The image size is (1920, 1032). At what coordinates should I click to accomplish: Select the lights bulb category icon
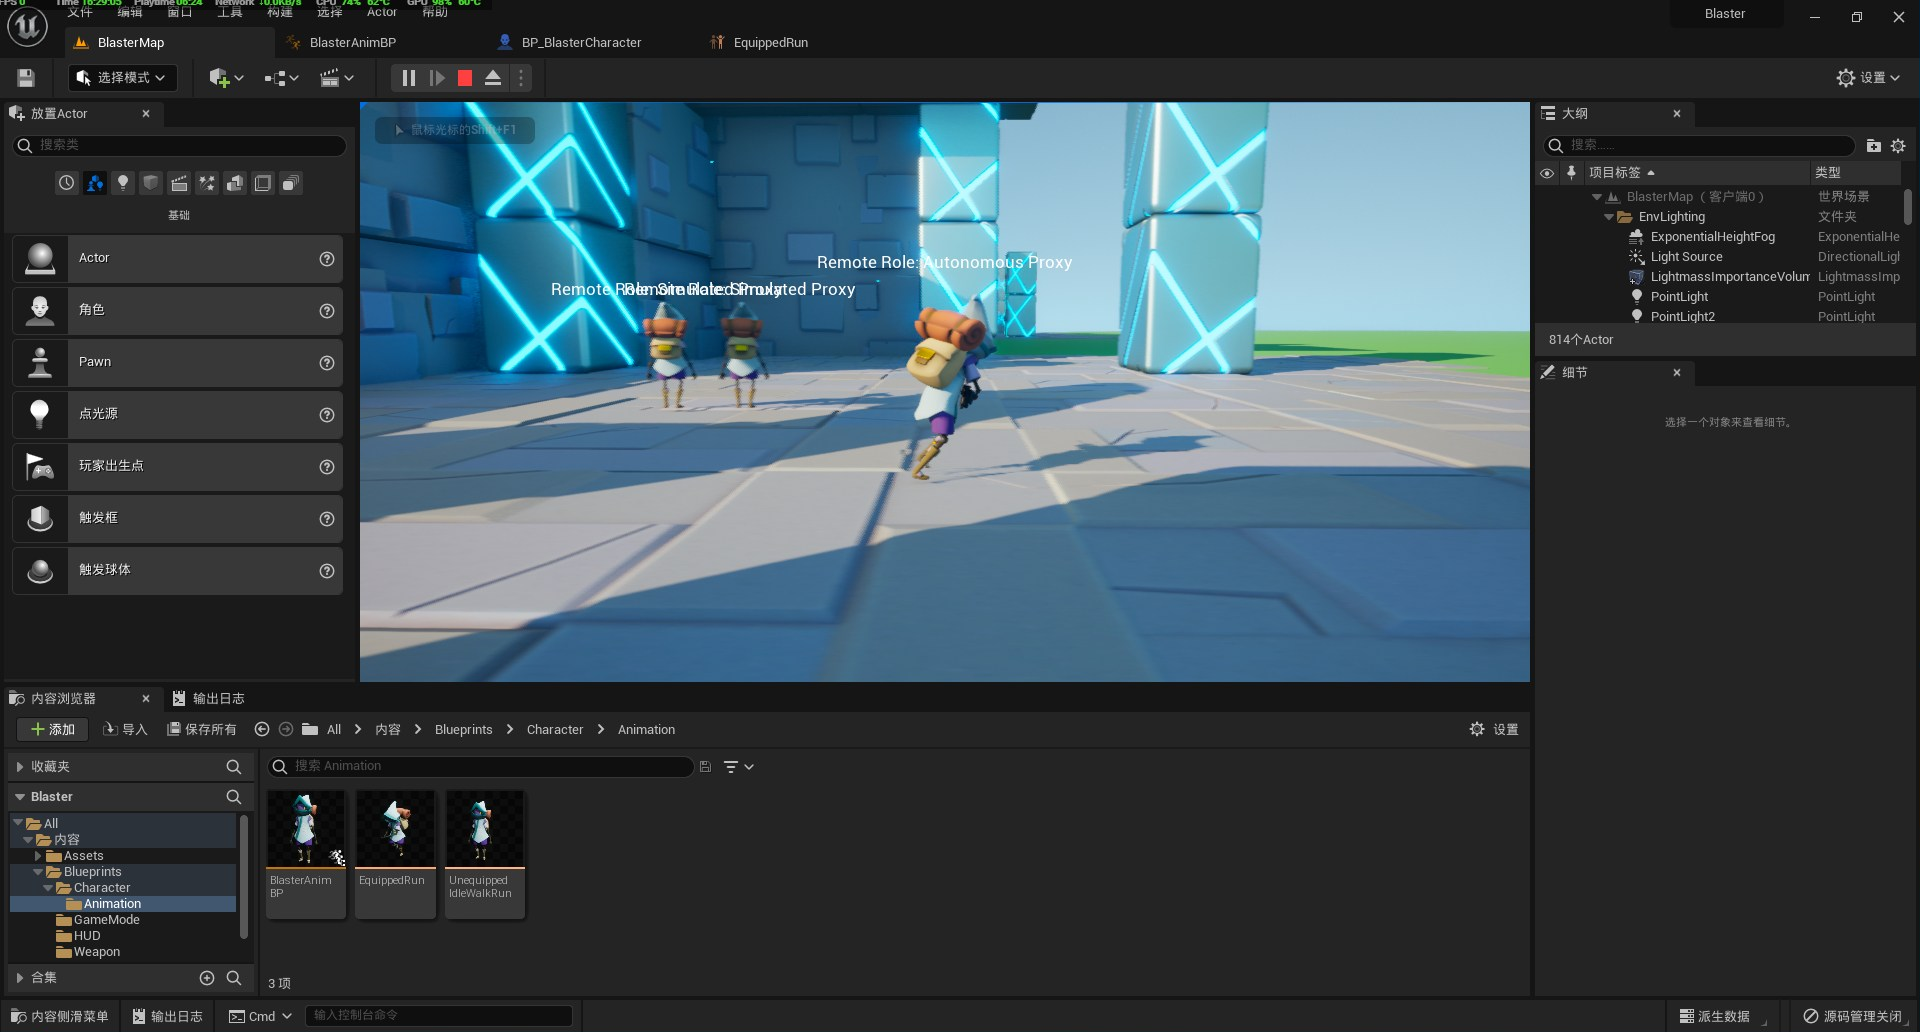(x=123, y=183)
